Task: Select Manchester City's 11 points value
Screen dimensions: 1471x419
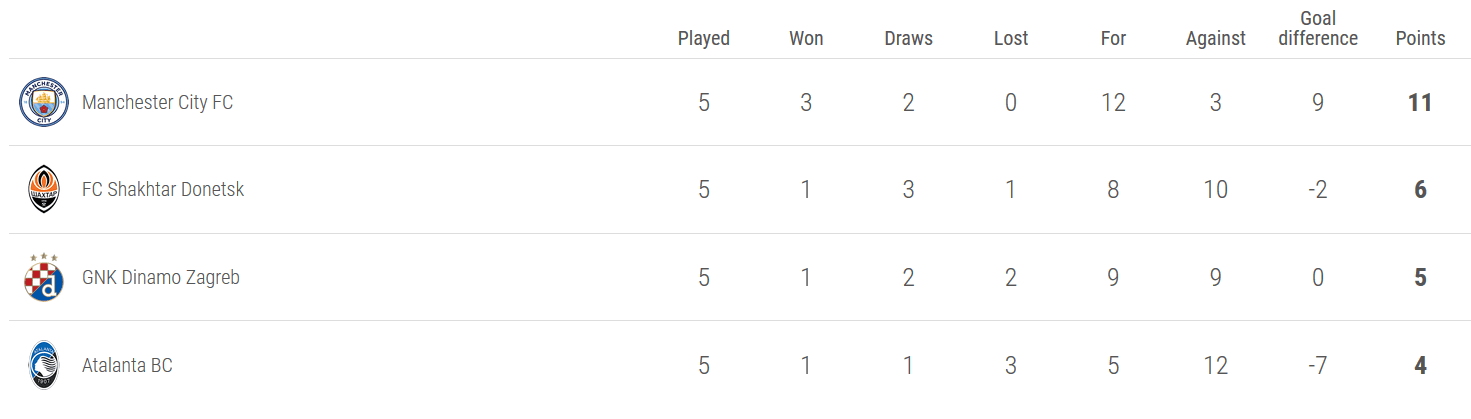Action: 1420,103
